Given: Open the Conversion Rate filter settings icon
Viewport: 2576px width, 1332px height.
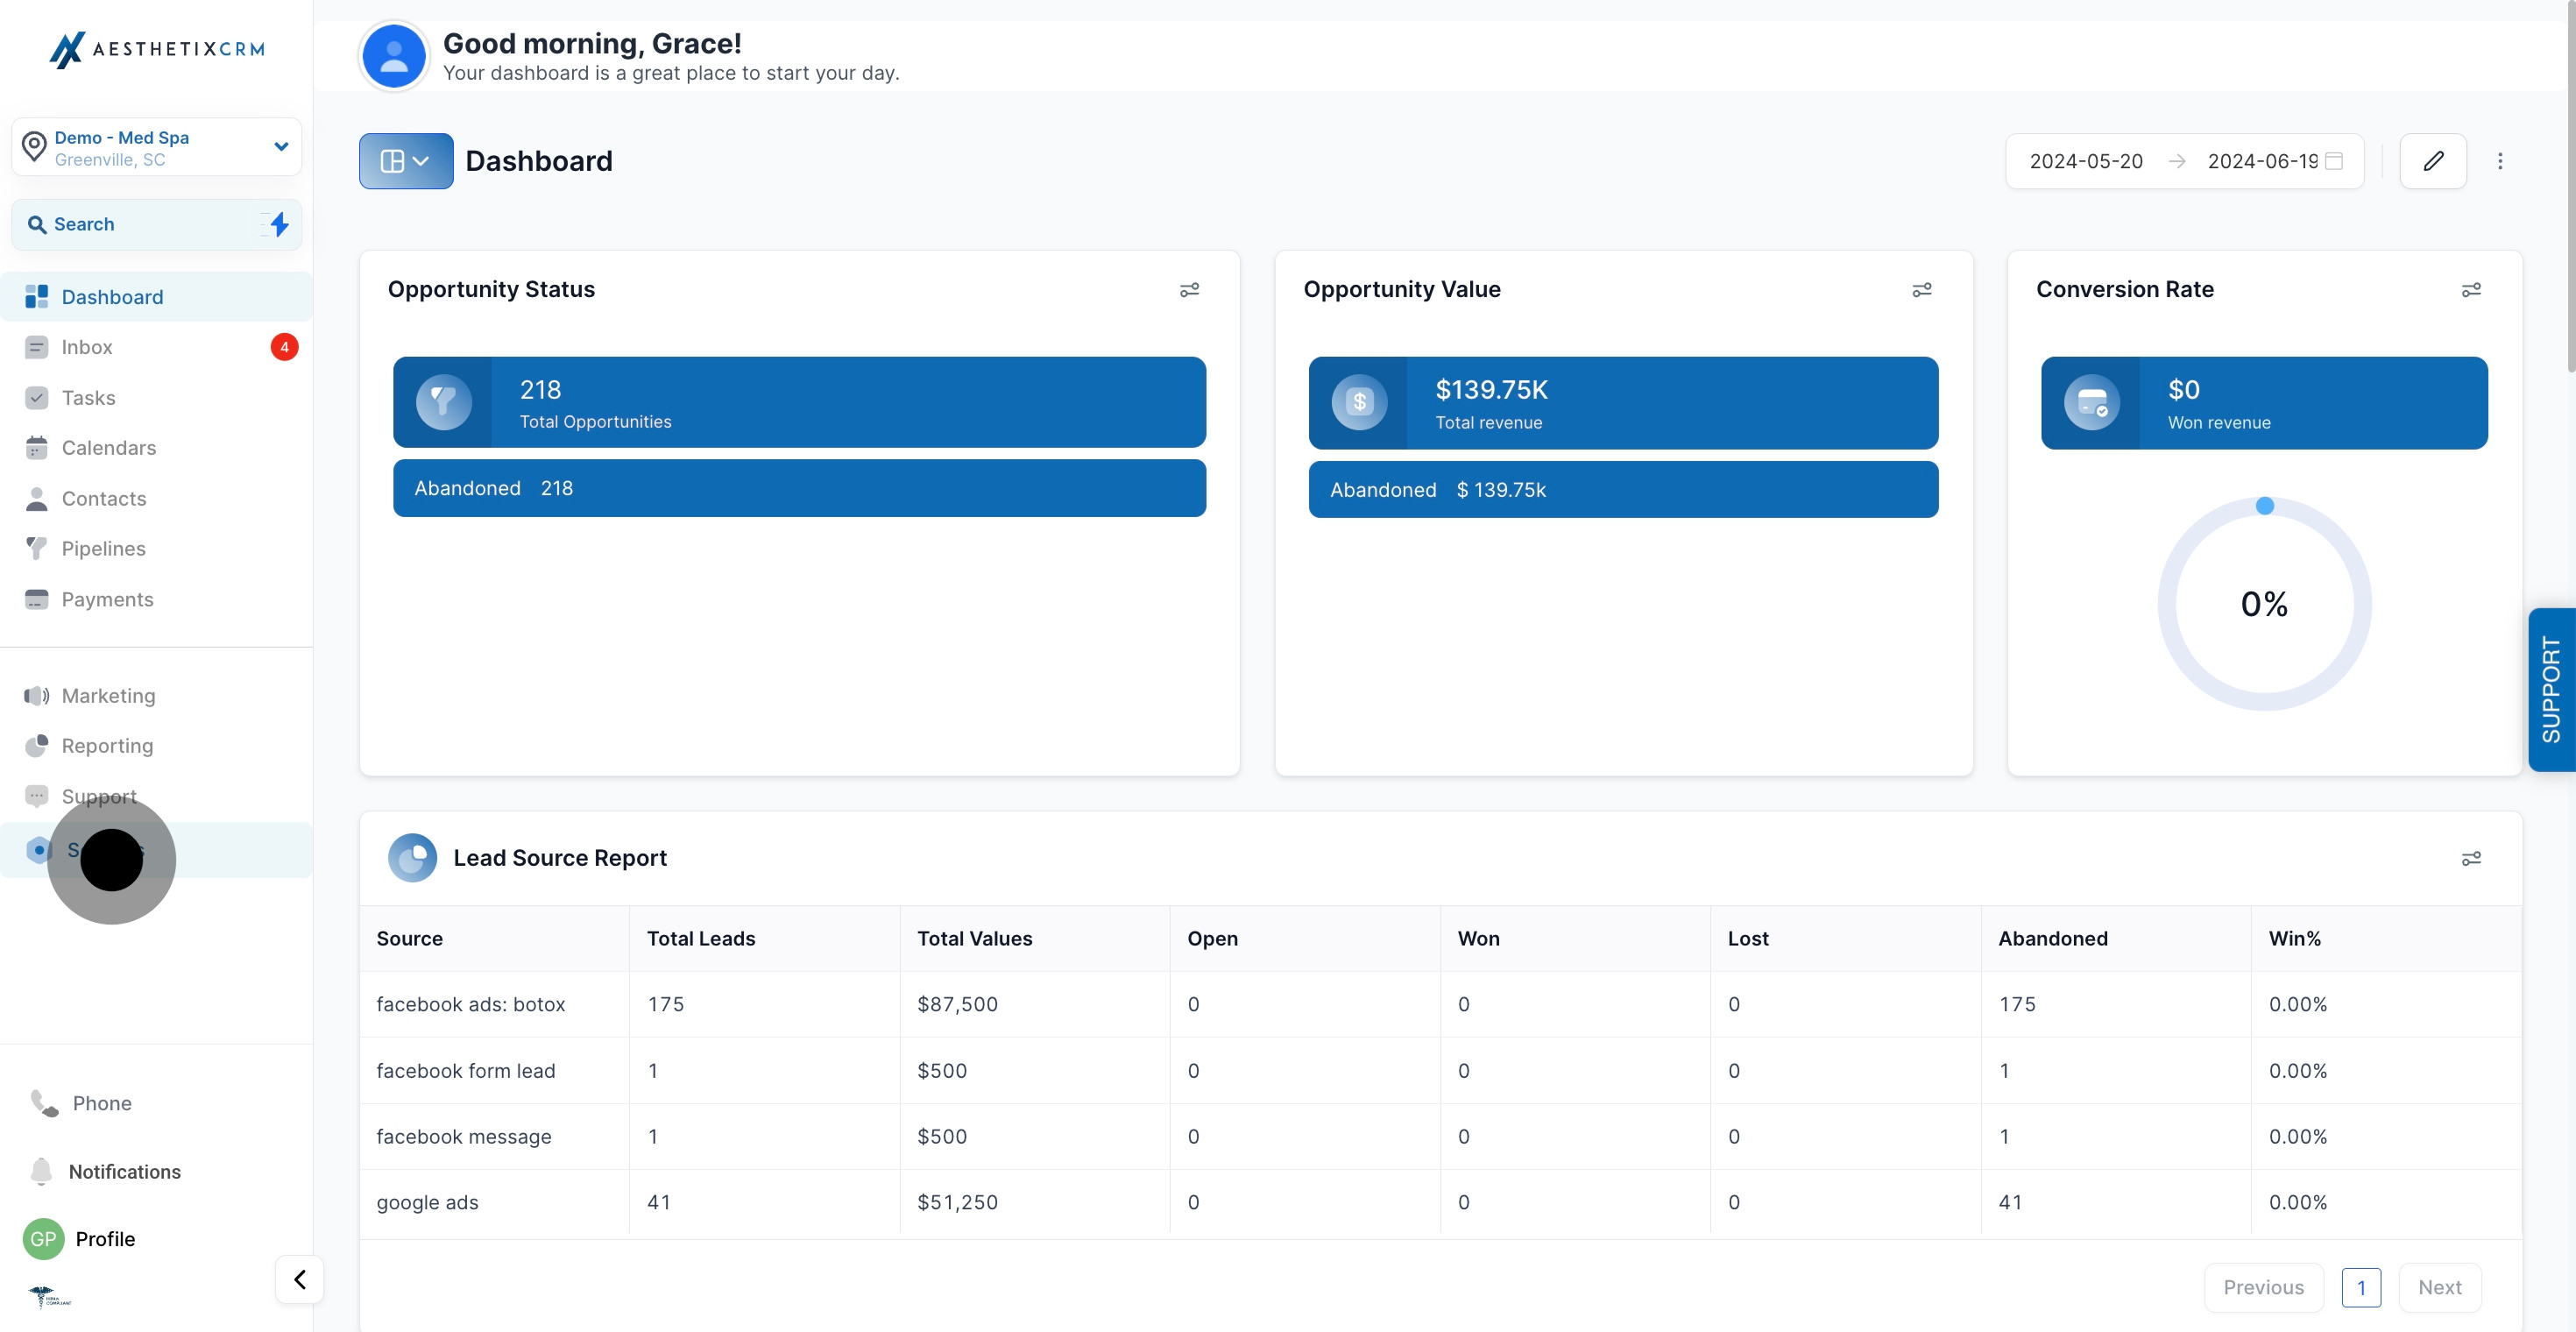Looking at the screenshot, I should tap(2471, 290).
